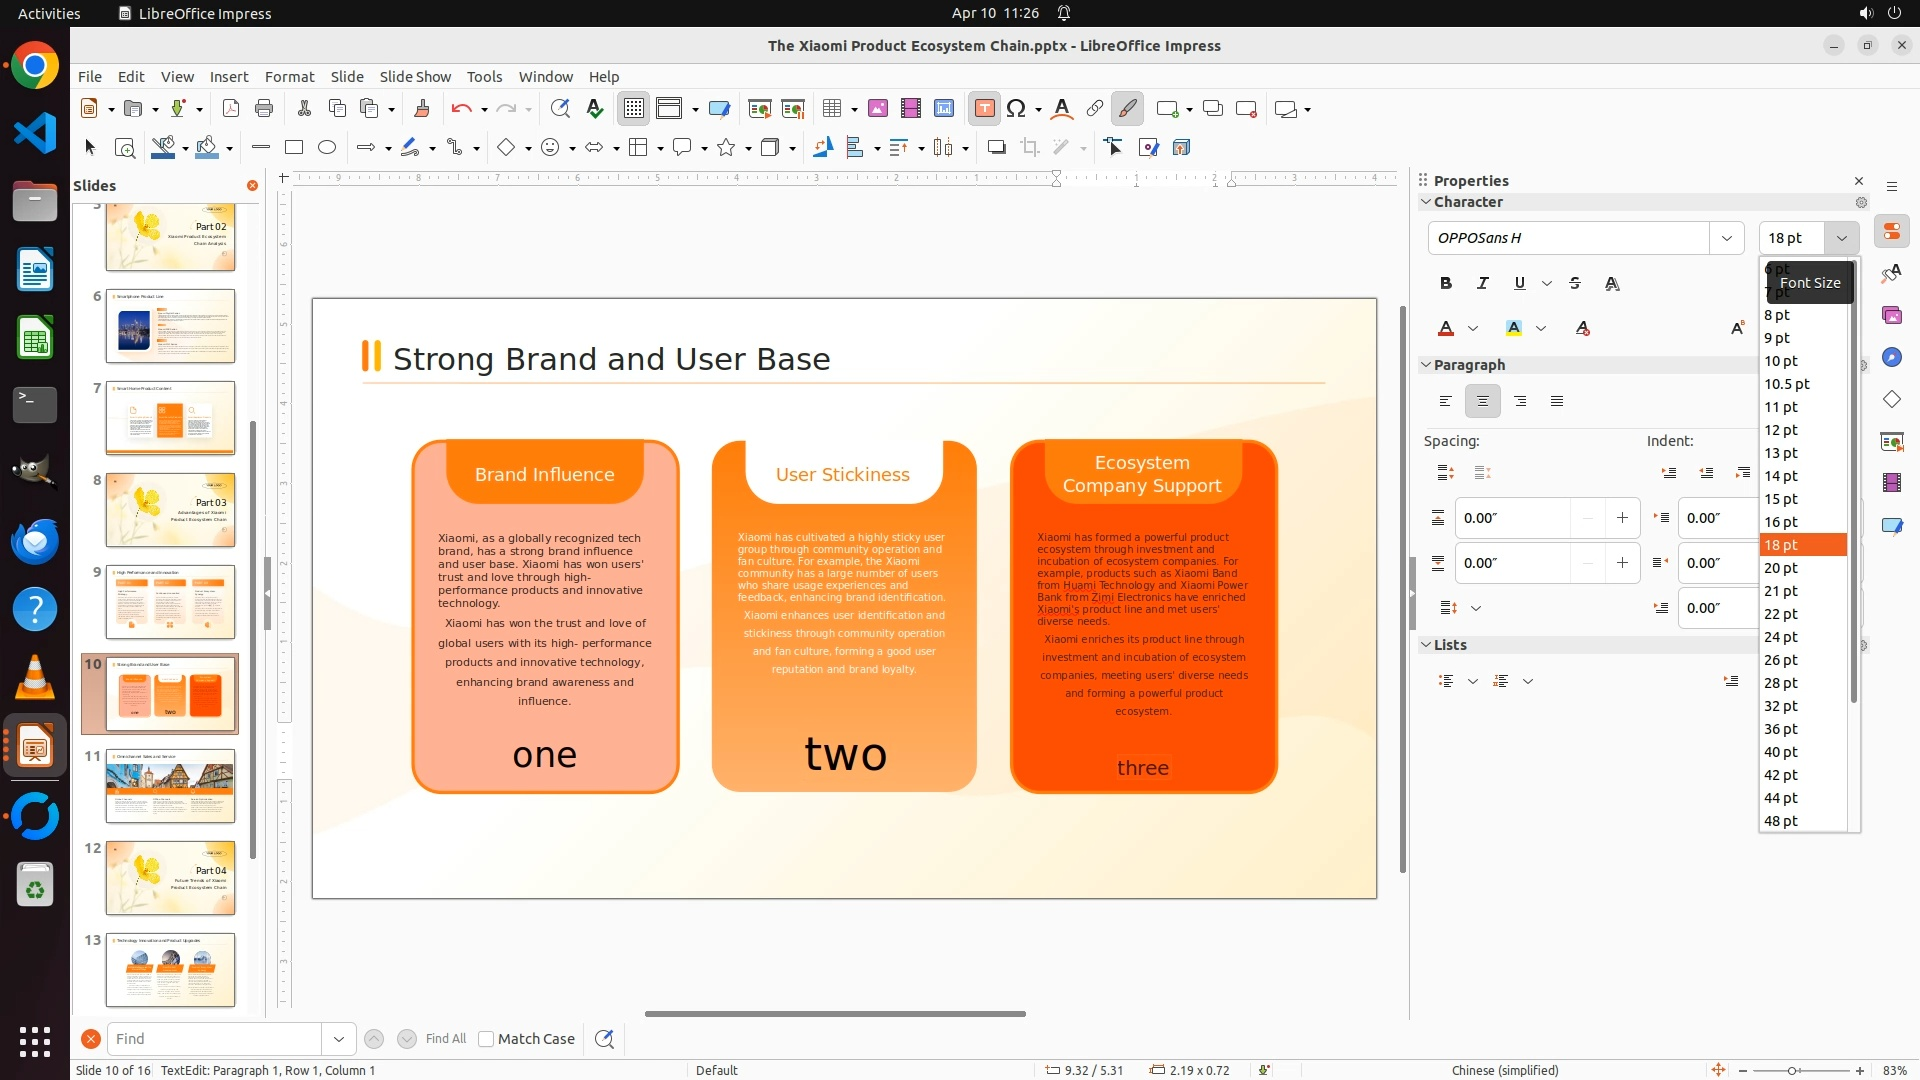
Task: Click the Strikethrough formatting icon
Action: [1575, 284]
